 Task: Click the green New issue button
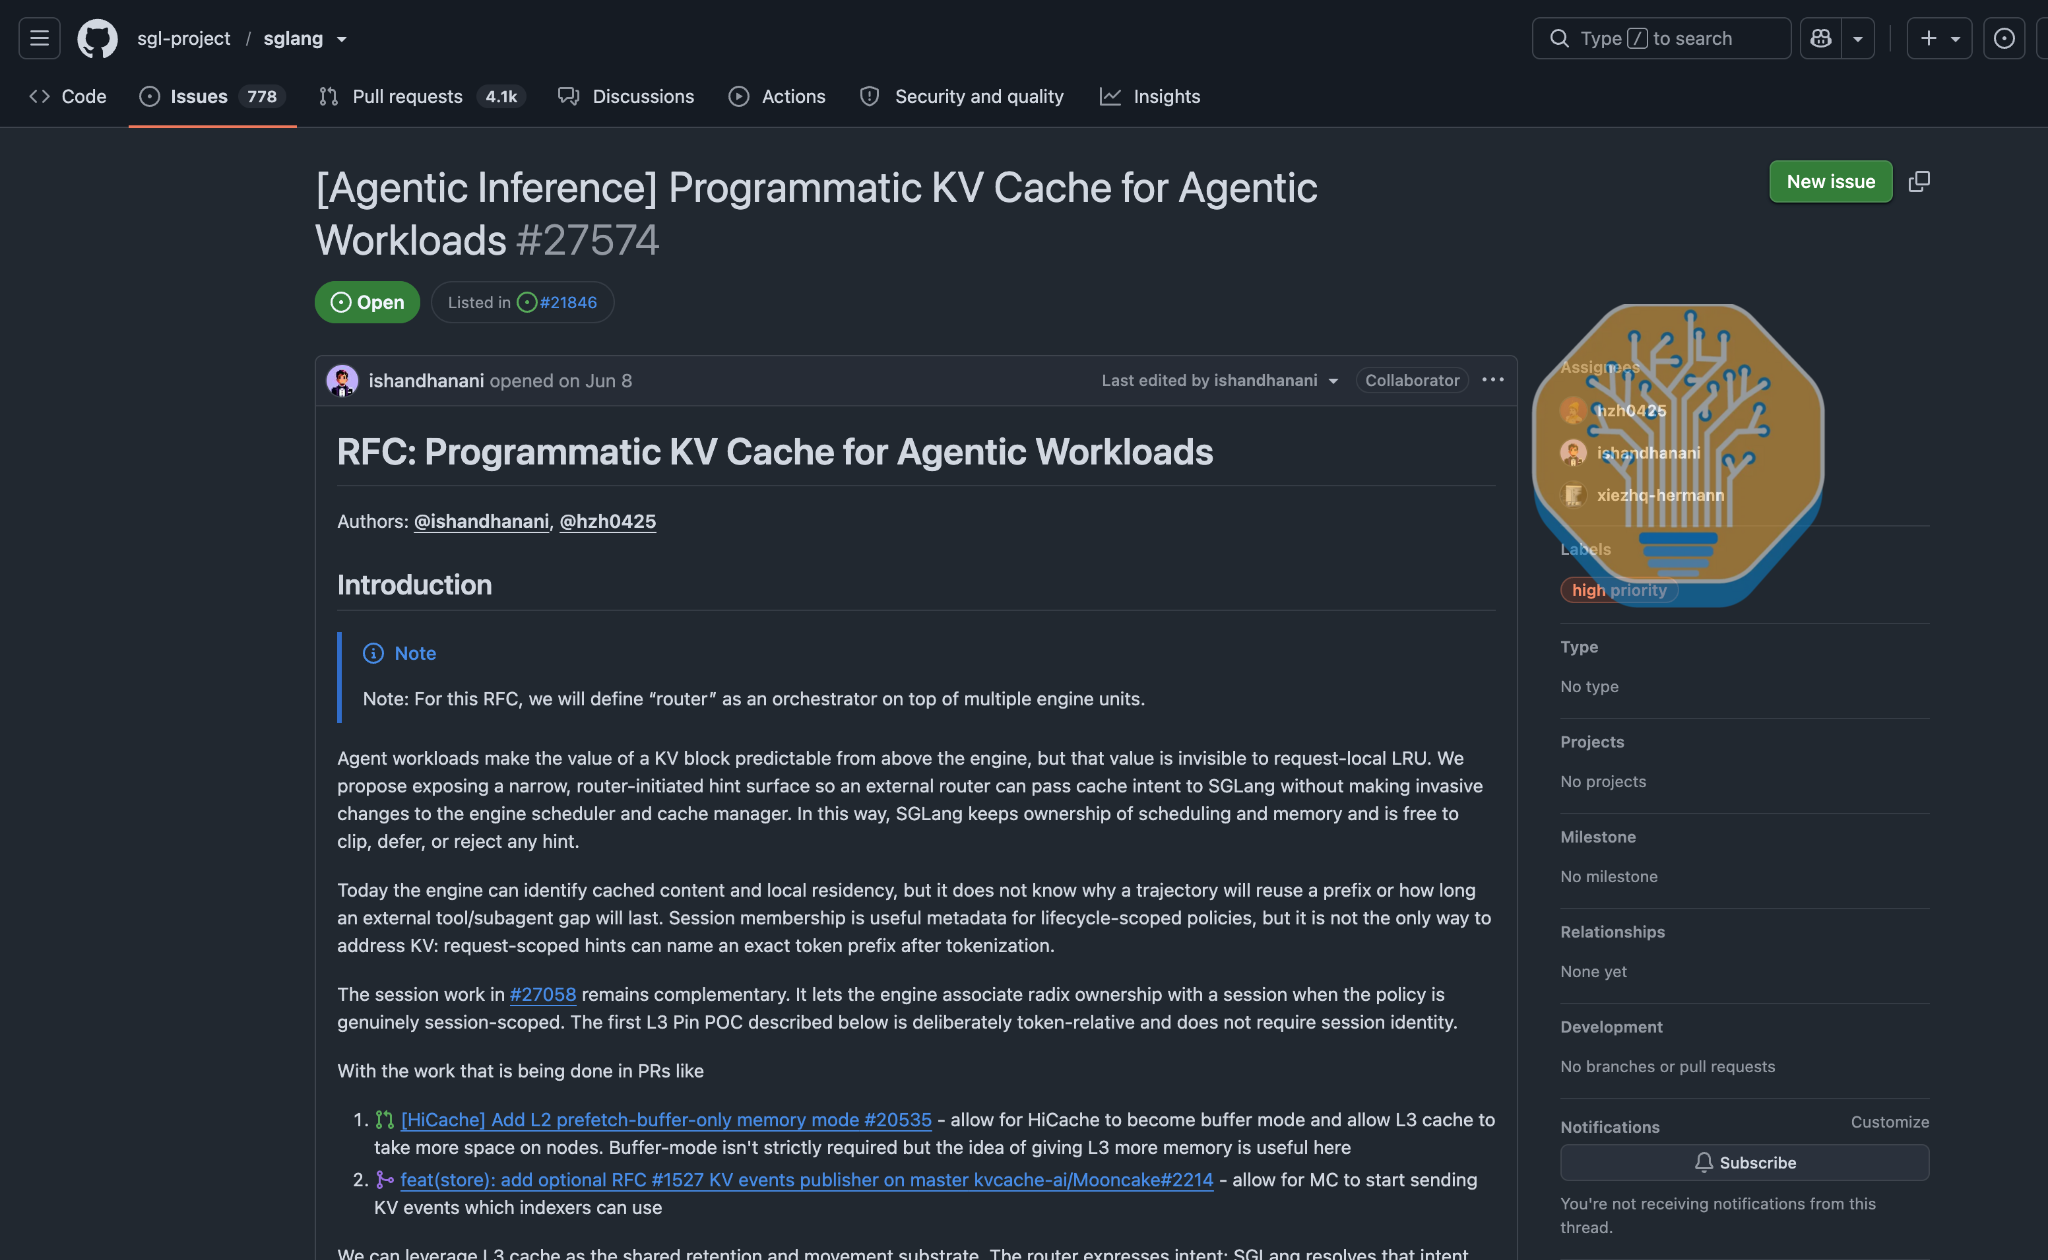coord(1831,181)
